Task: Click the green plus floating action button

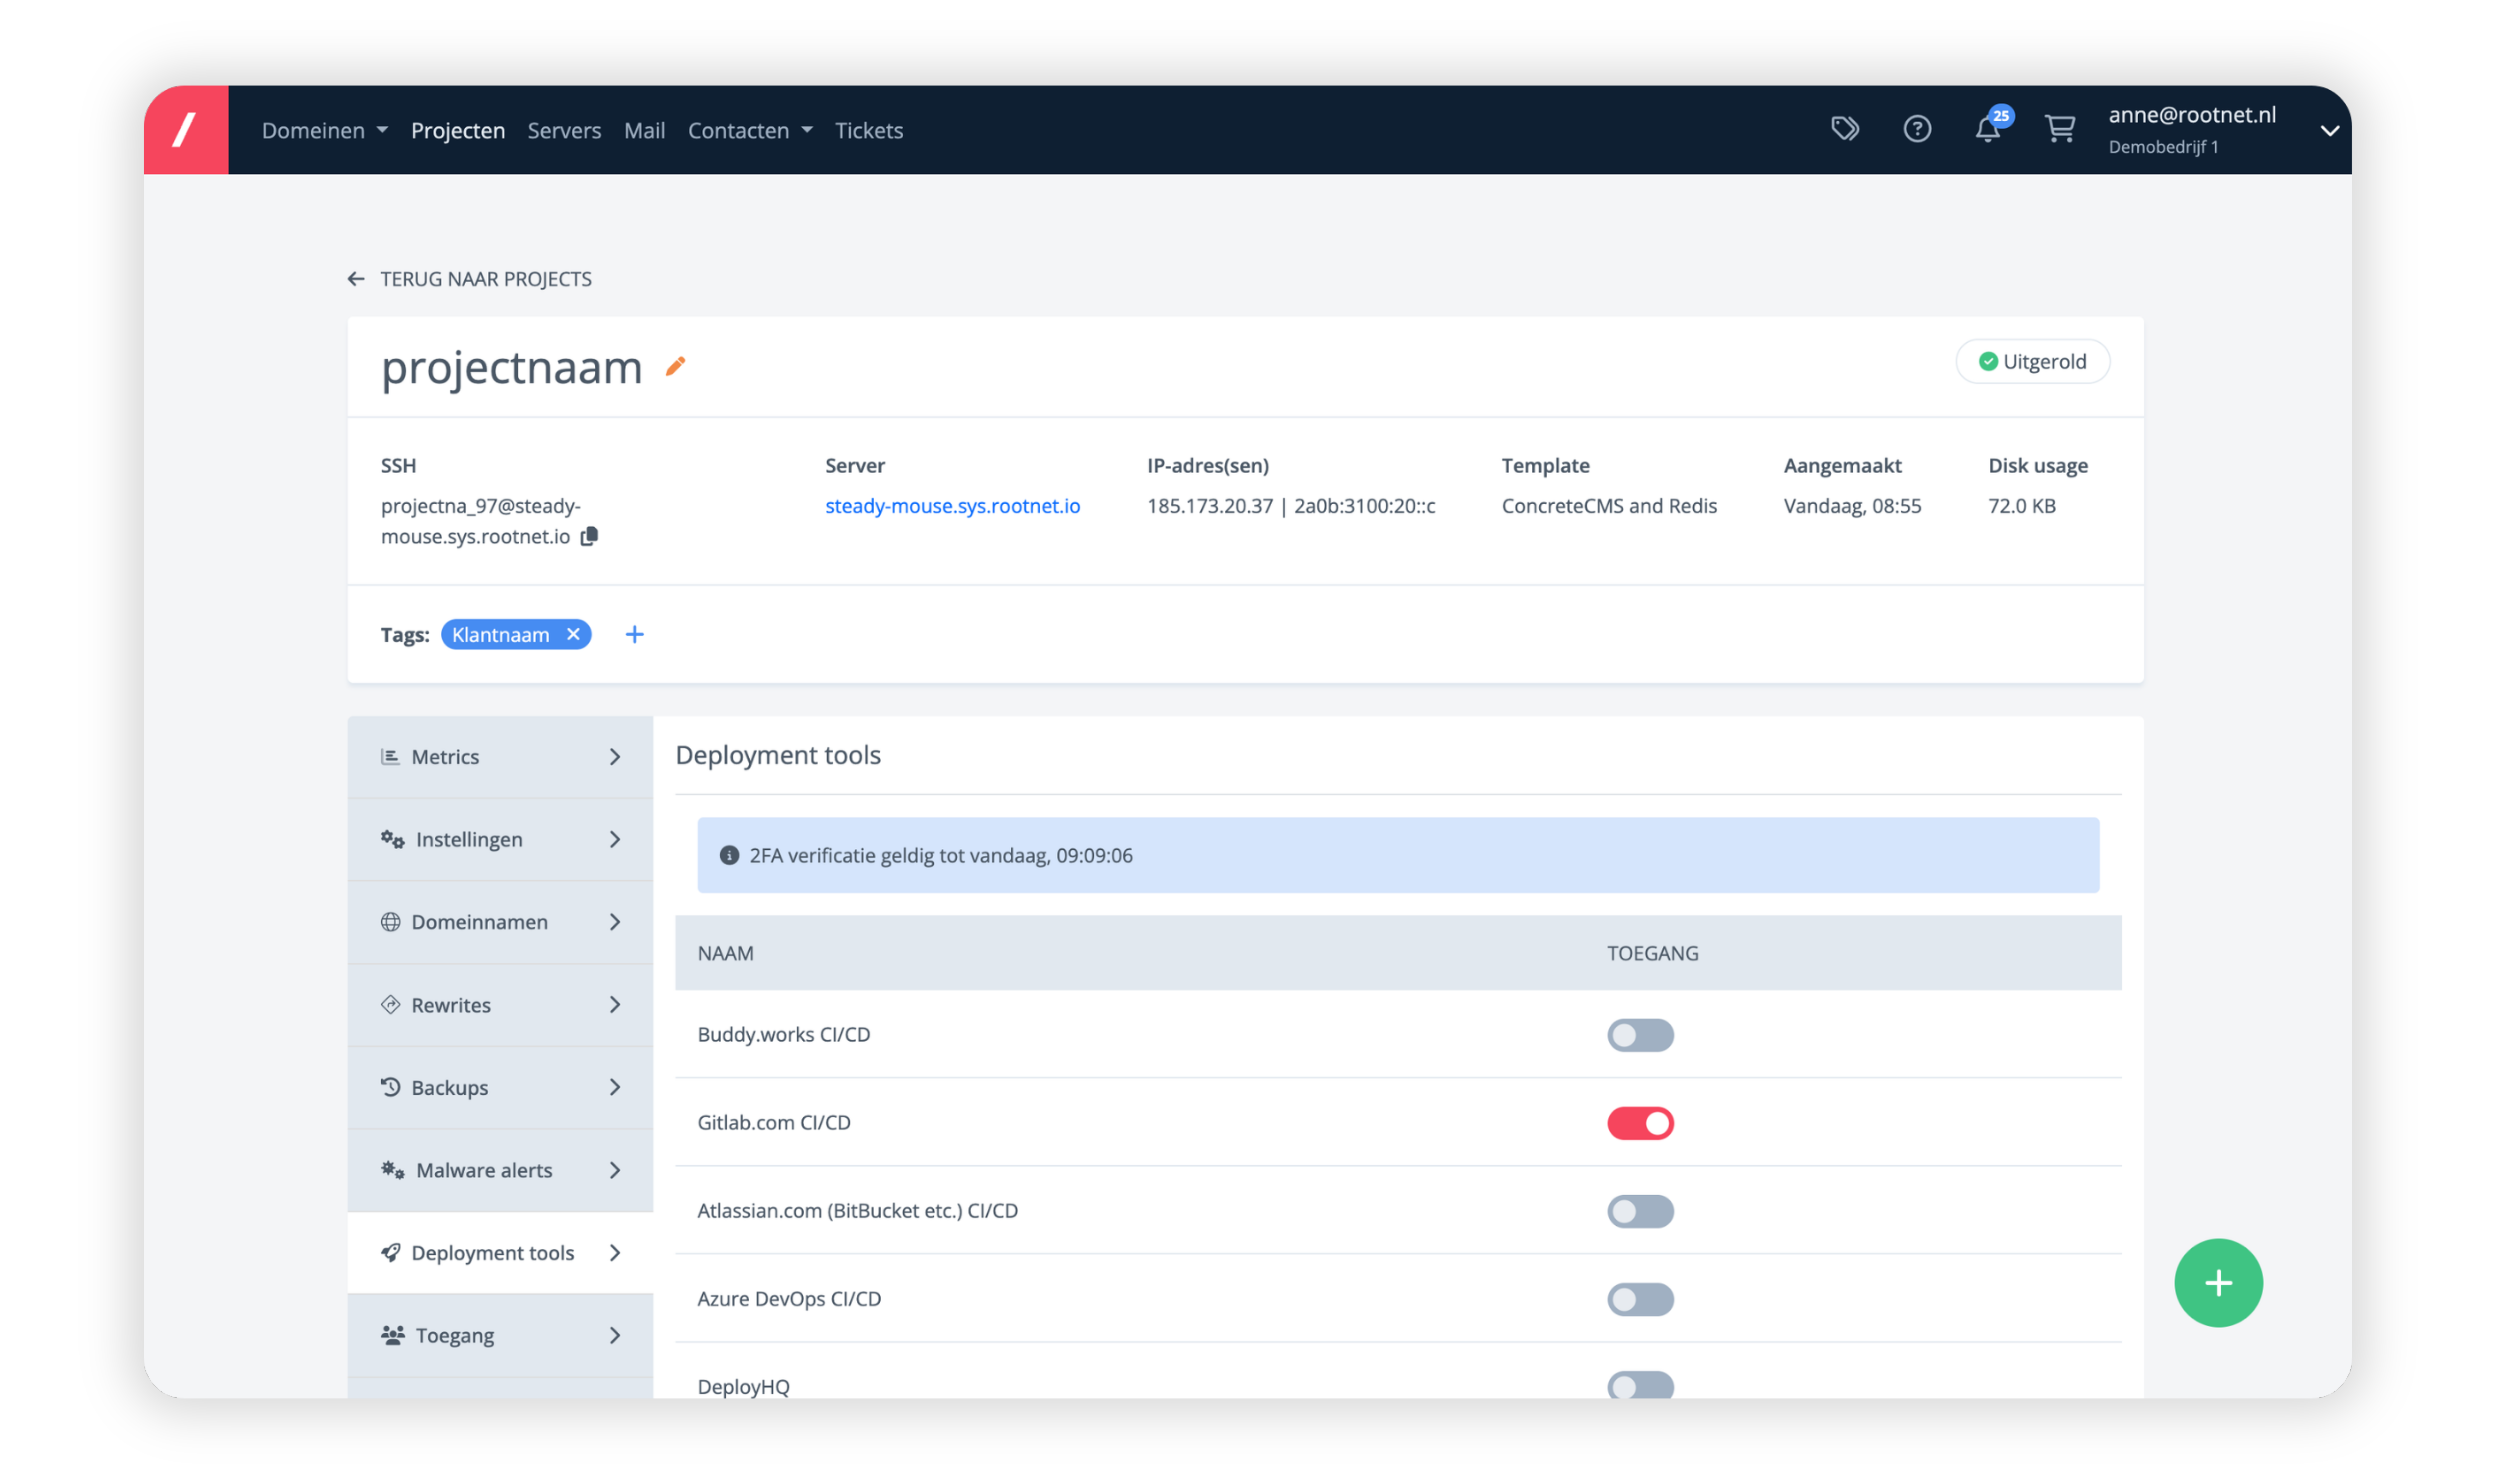Action: coord(2219,1282)
